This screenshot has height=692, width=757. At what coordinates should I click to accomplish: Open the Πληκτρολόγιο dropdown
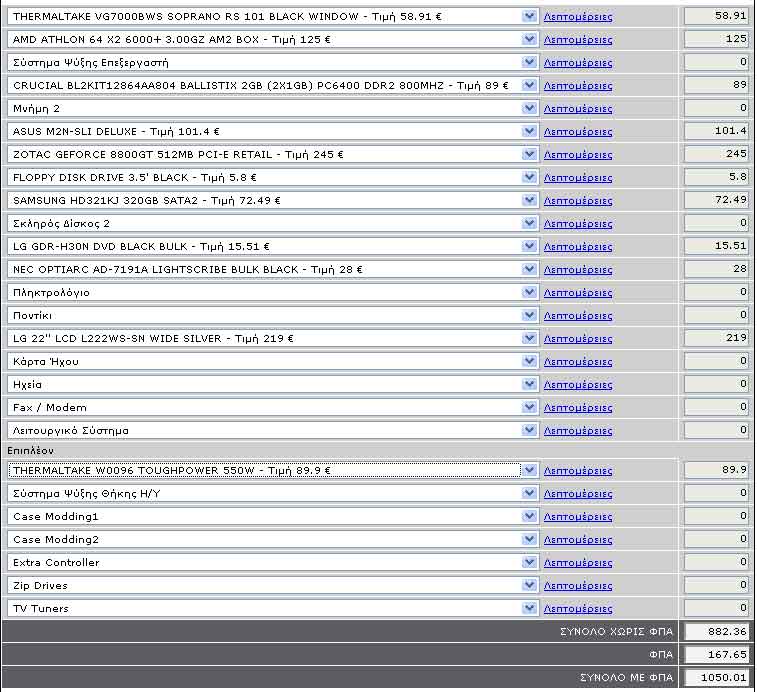point(273,293)
